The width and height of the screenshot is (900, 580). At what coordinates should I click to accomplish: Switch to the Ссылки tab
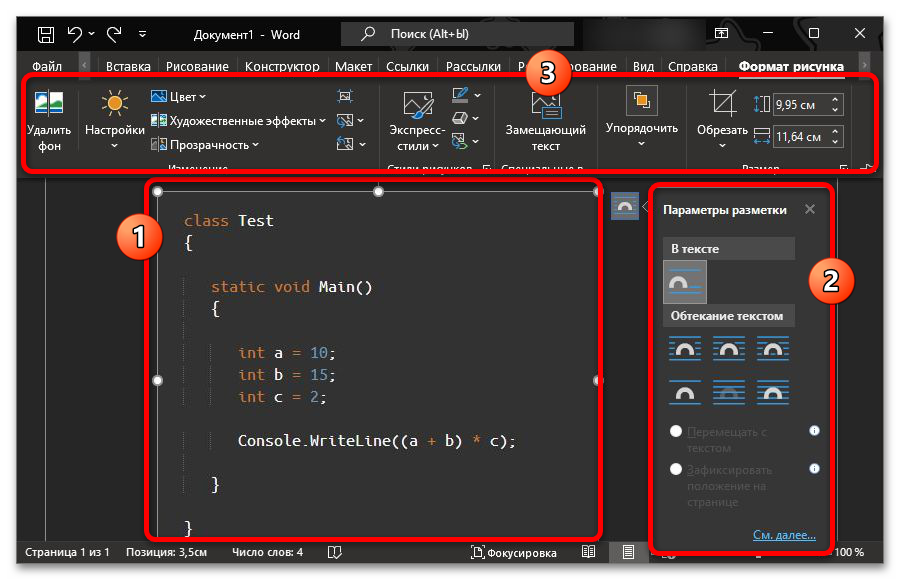tap(407, 67)
